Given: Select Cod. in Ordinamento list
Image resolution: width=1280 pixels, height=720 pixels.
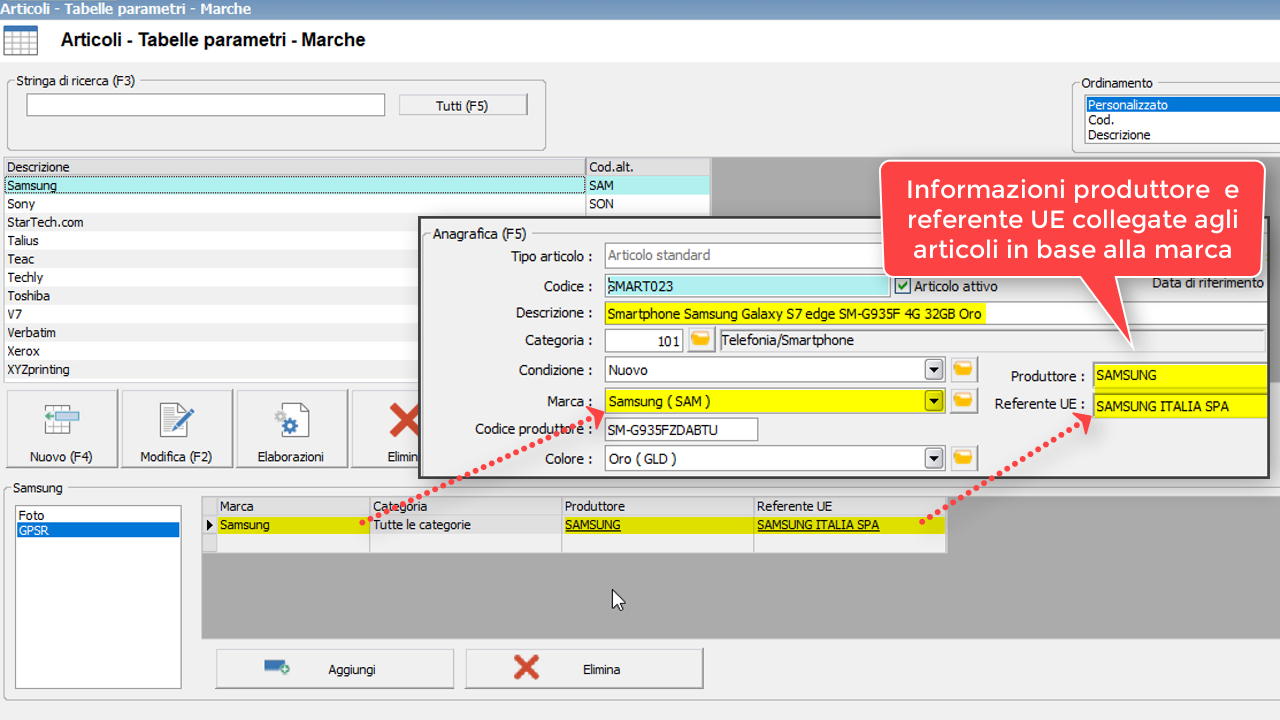Looking at the screenshot, I should point(1183,120).
